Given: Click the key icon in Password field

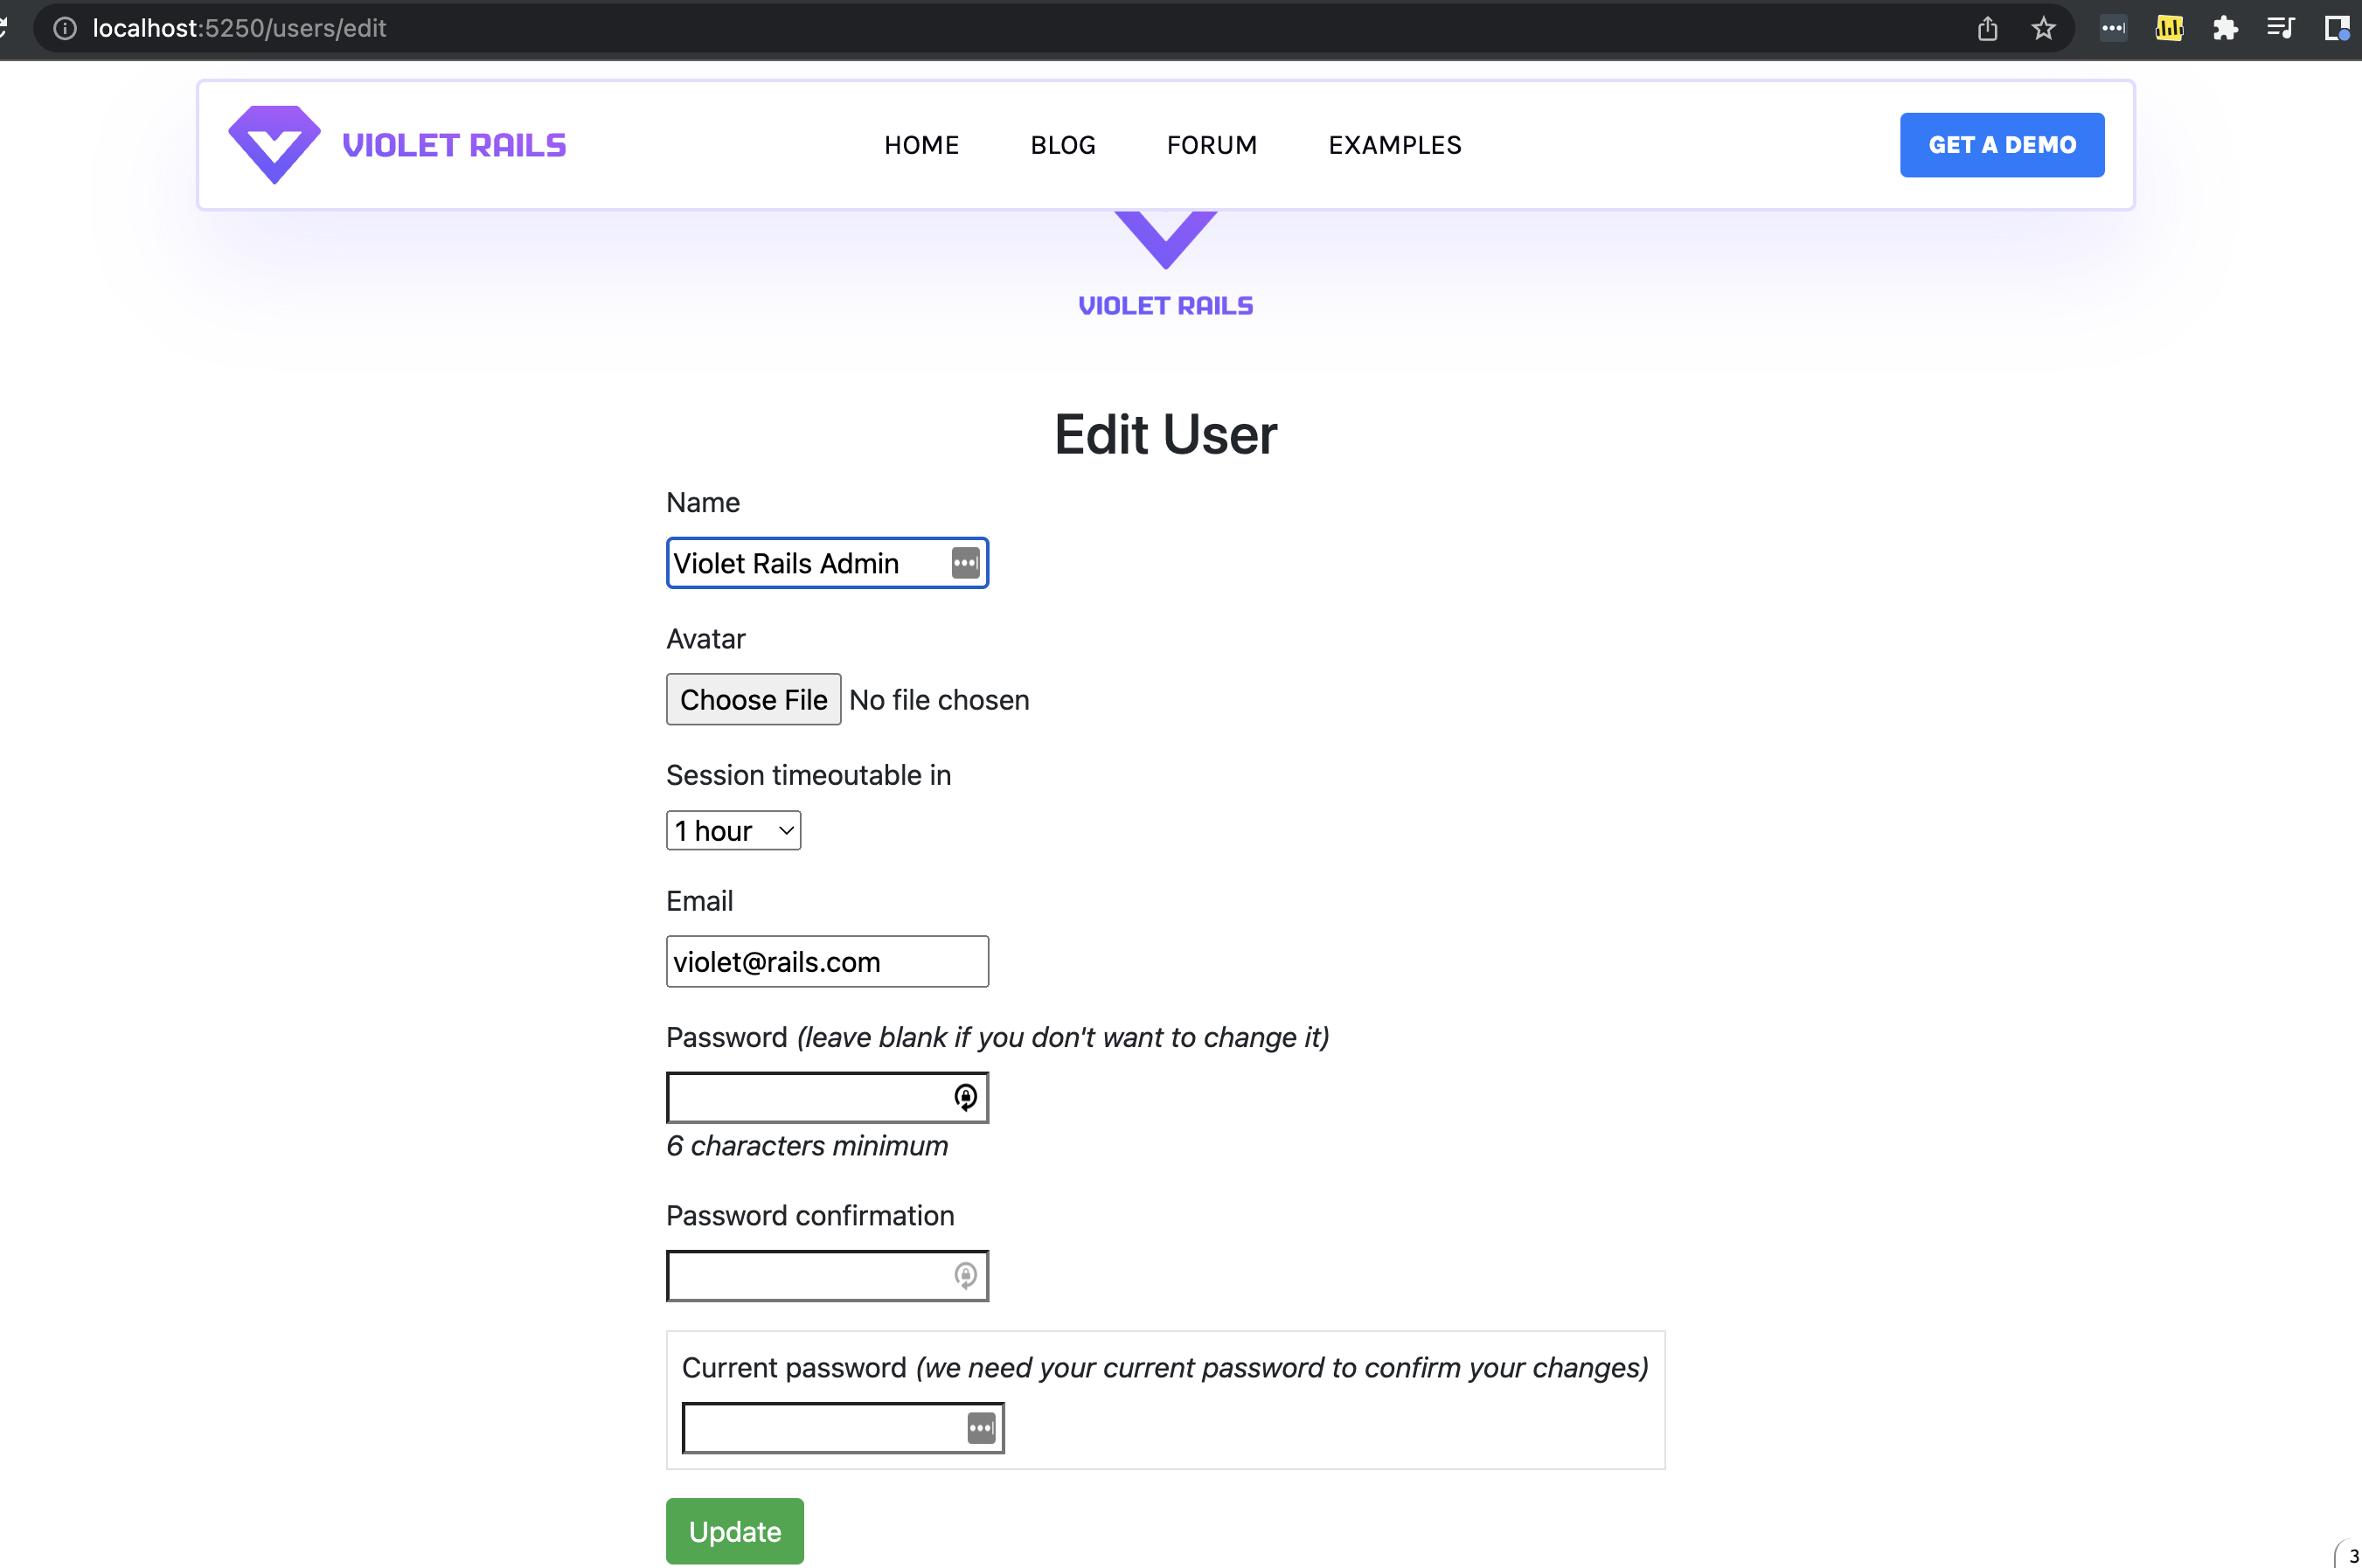Looking at the screenshot, I should tap(965, 1097).
